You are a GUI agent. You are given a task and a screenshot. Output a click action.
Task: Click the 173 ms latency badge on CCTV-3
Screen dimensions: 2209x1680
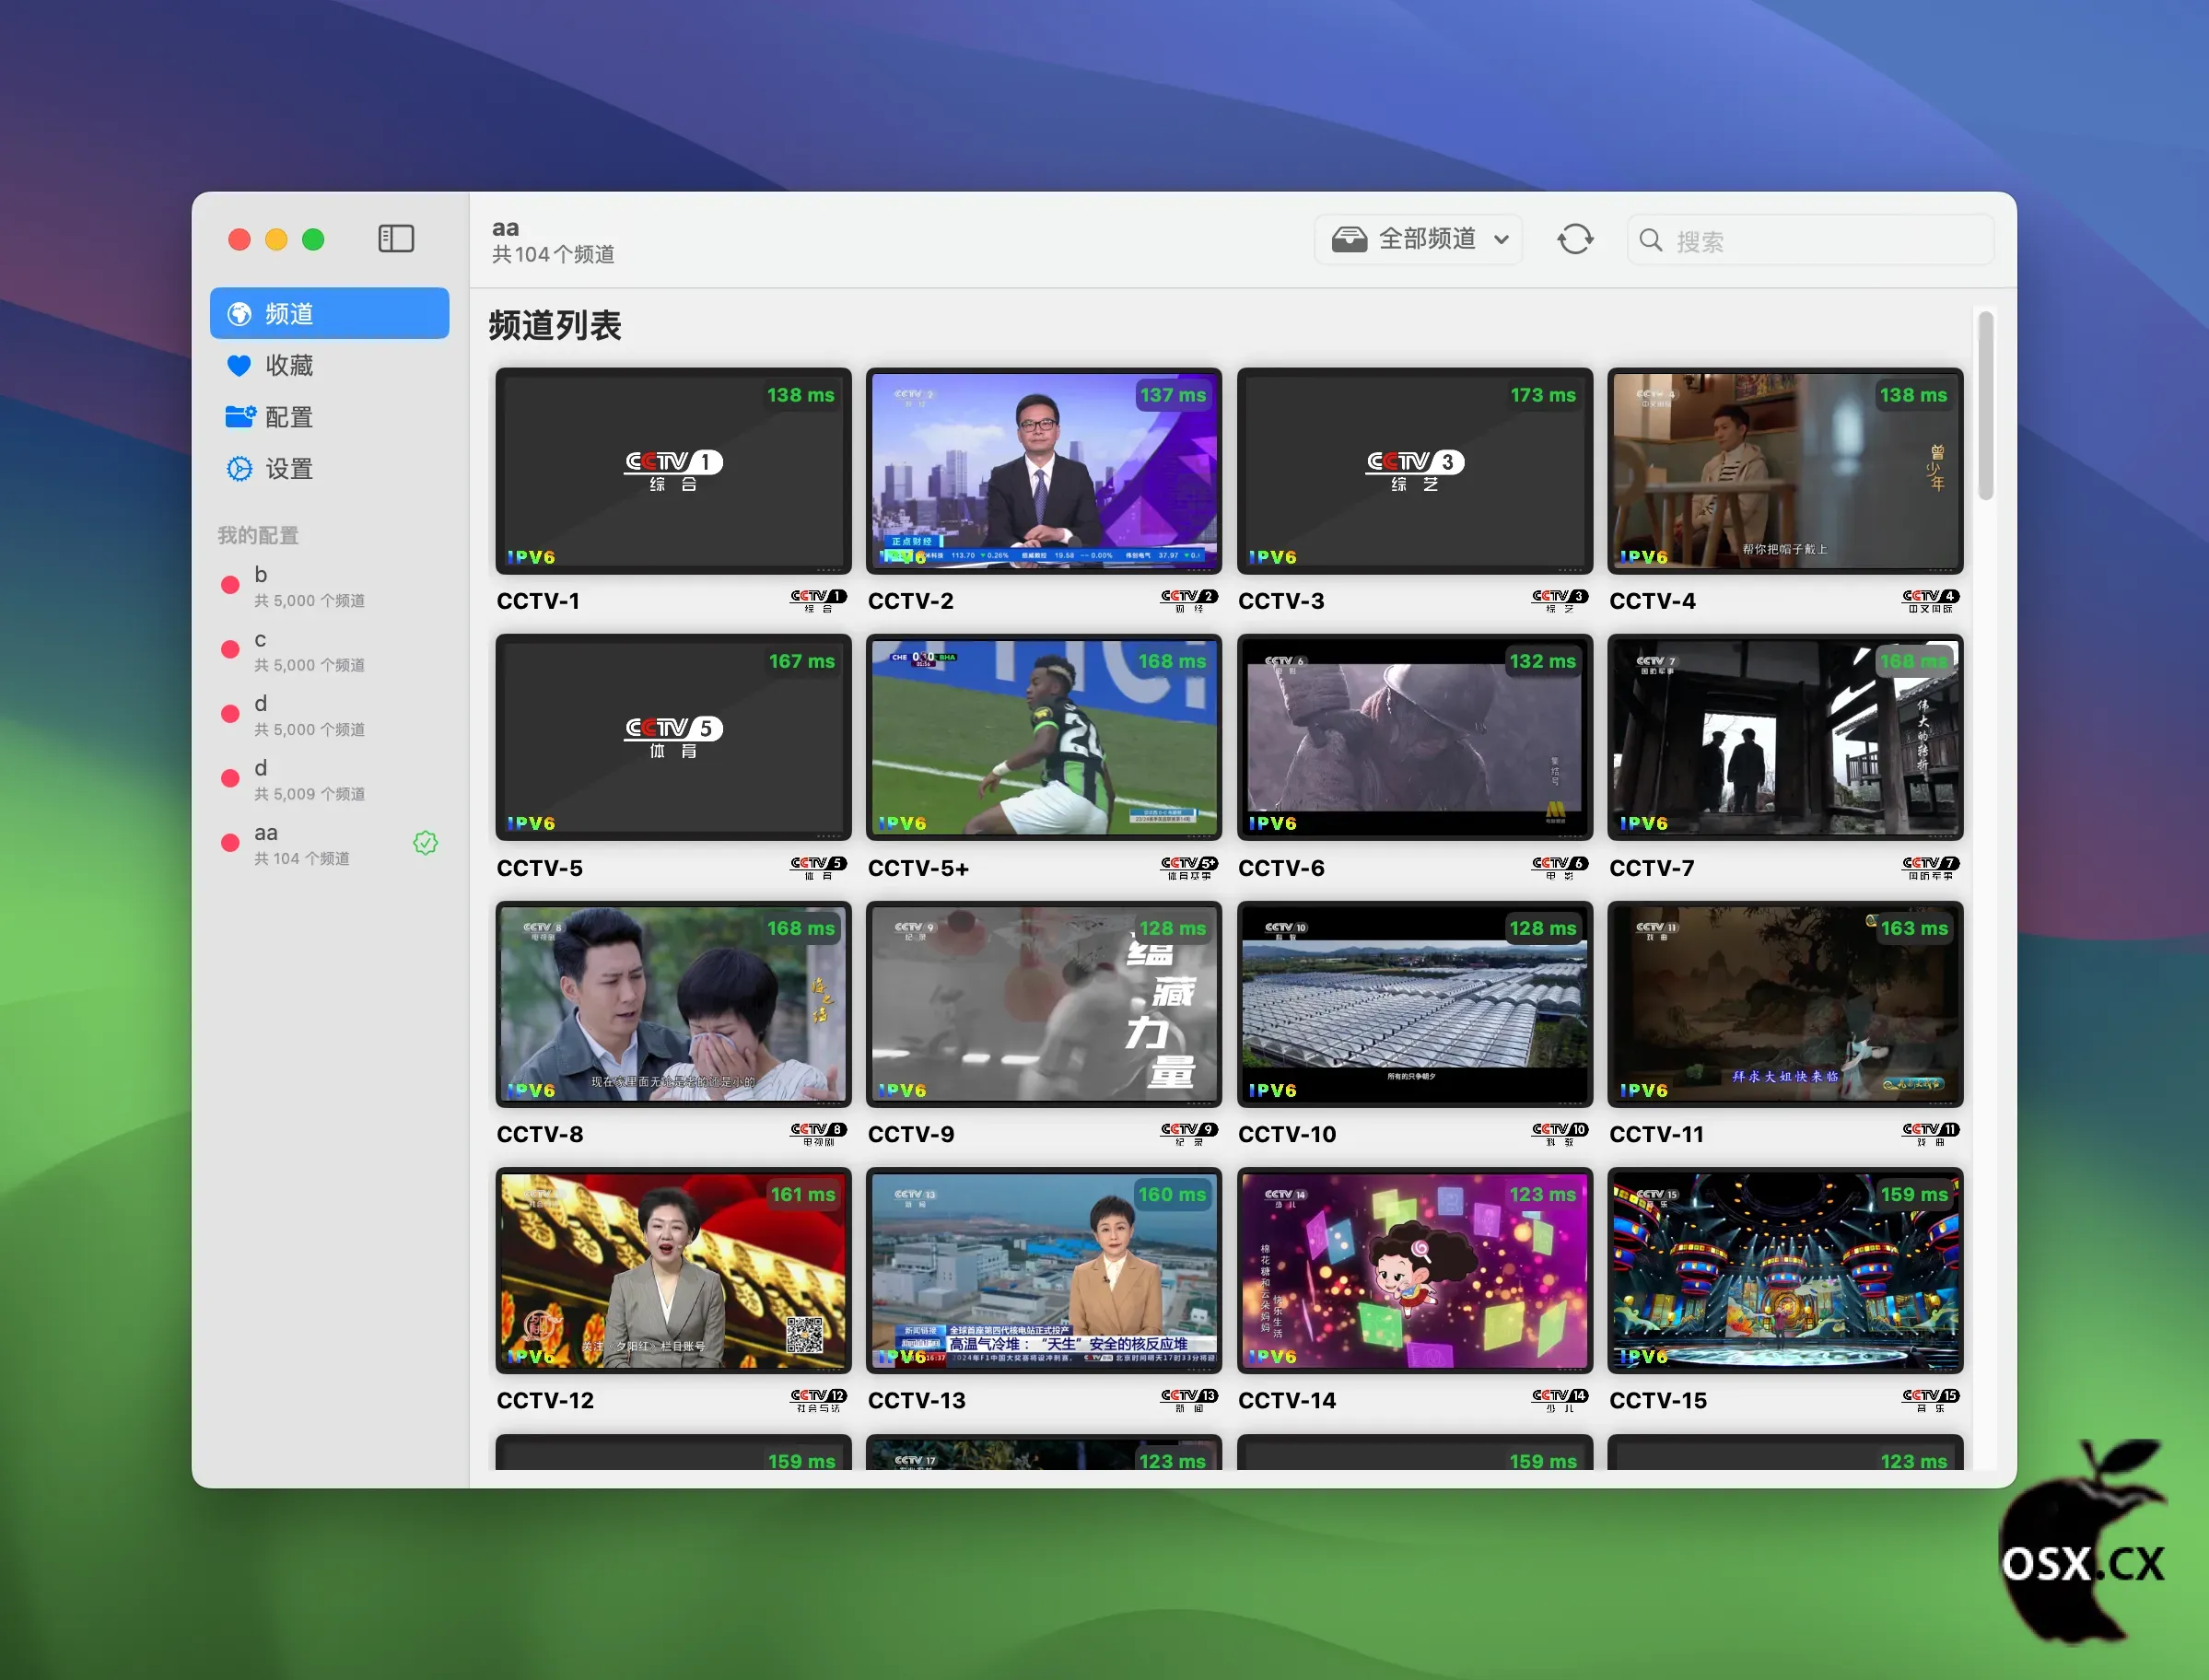[1543, 395]
